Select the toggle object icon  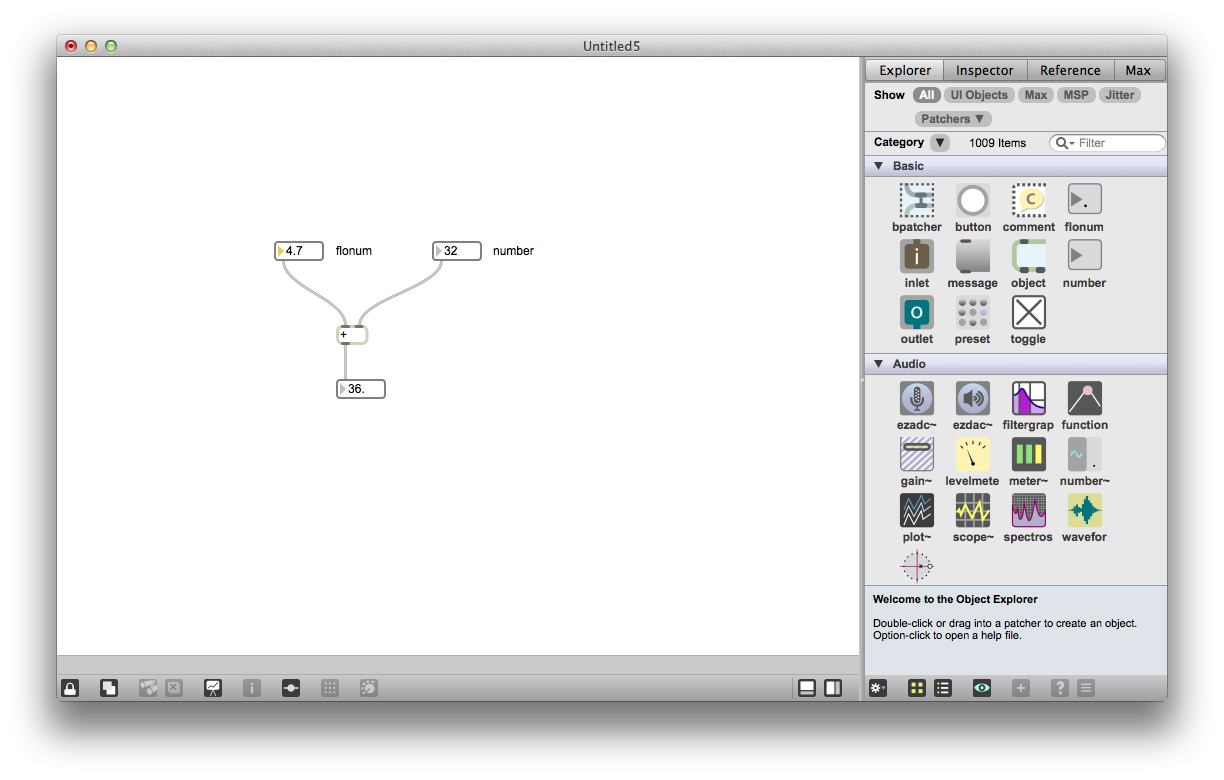coord(1029,312)
